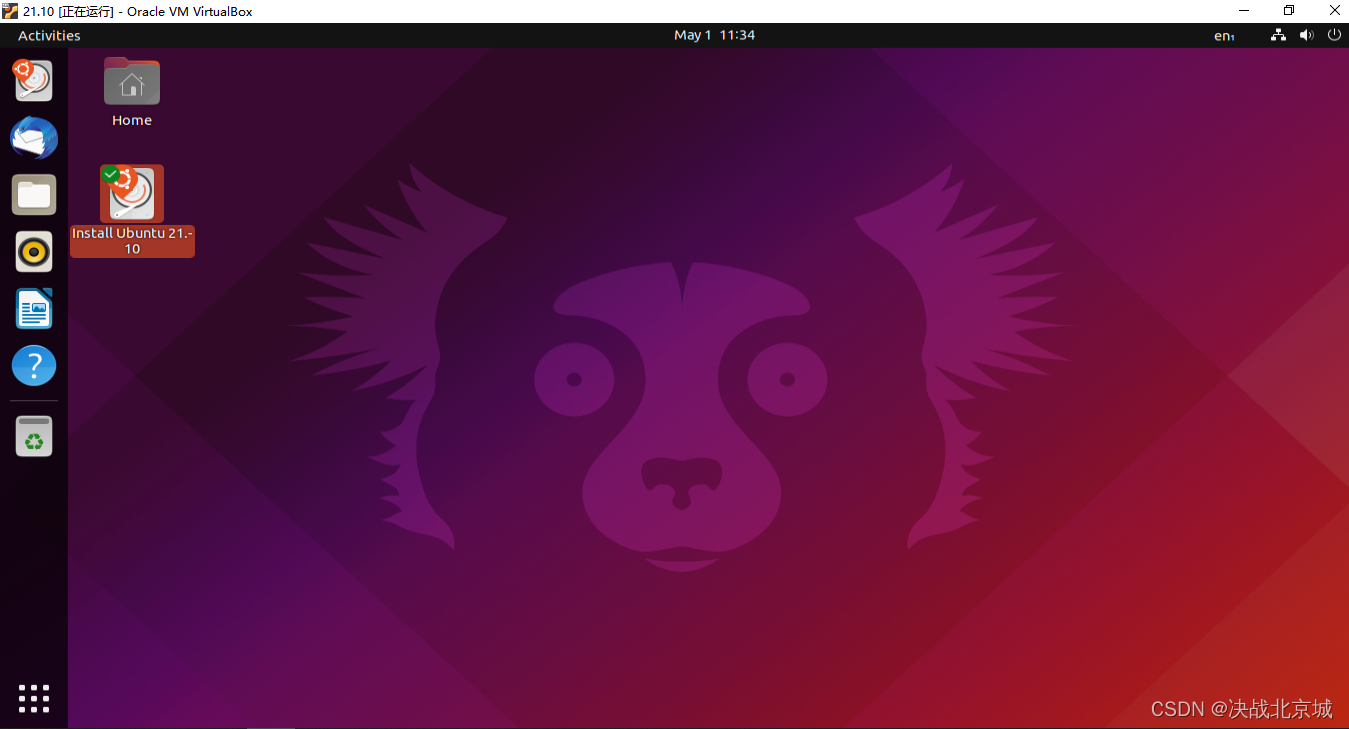
Task: Minimize the VirtualBox window
Action: (1244, 11)
